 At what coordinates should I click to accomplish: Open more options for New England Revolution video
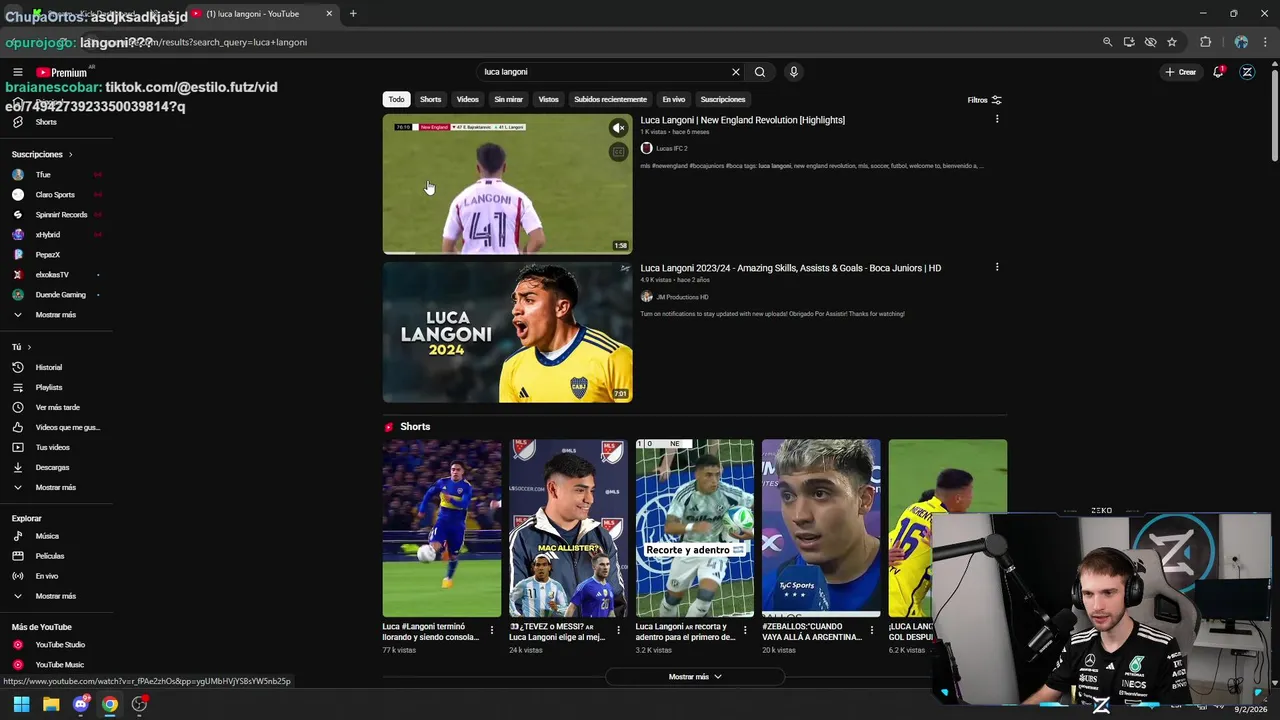point(996,119)
